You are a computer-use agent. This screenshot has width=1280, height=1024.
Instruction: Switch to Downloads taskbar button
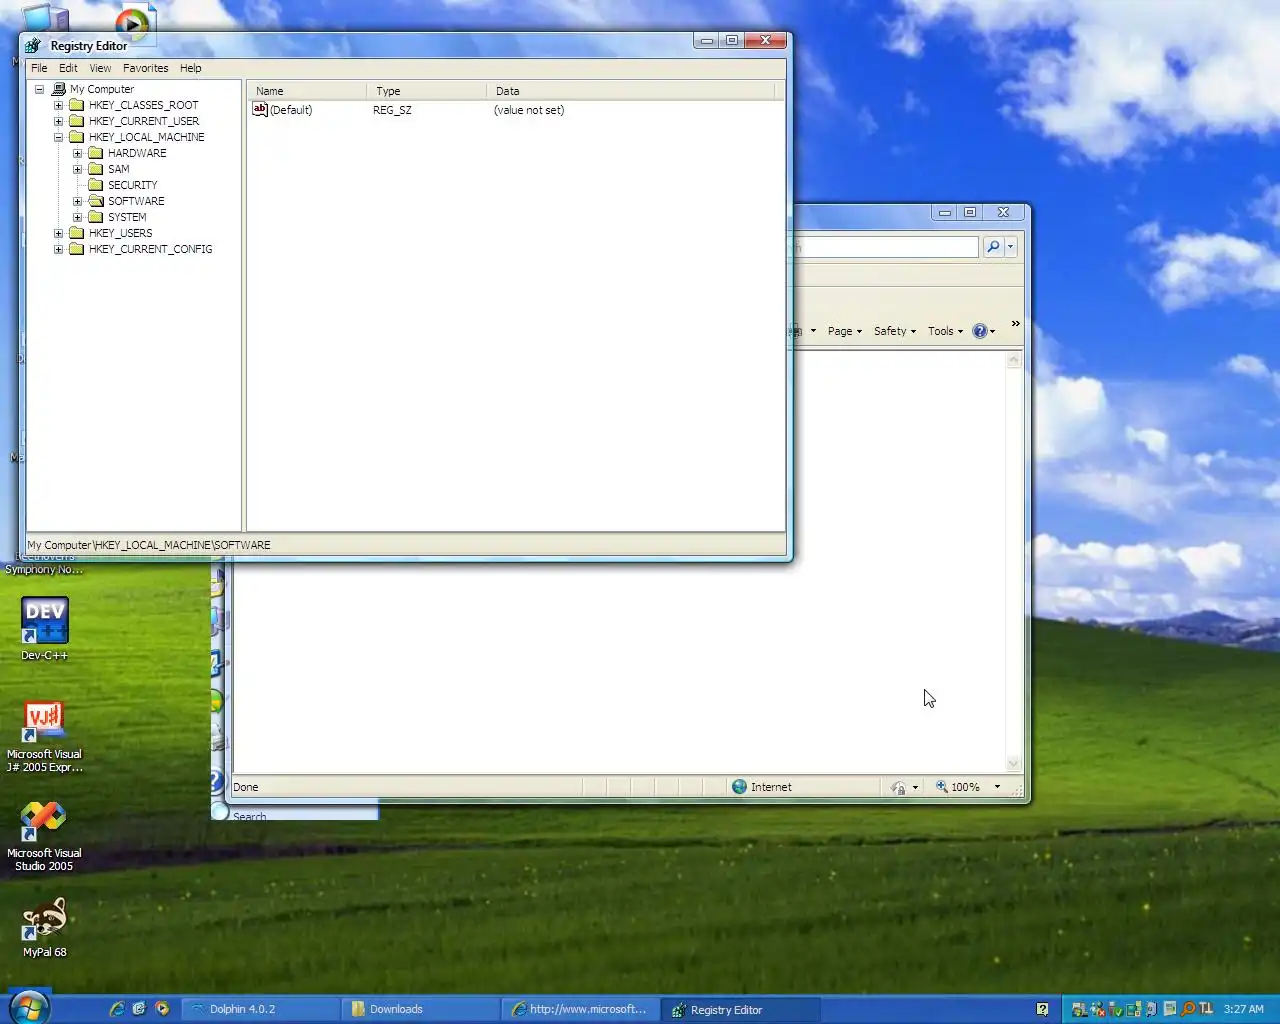(420, 1009)
